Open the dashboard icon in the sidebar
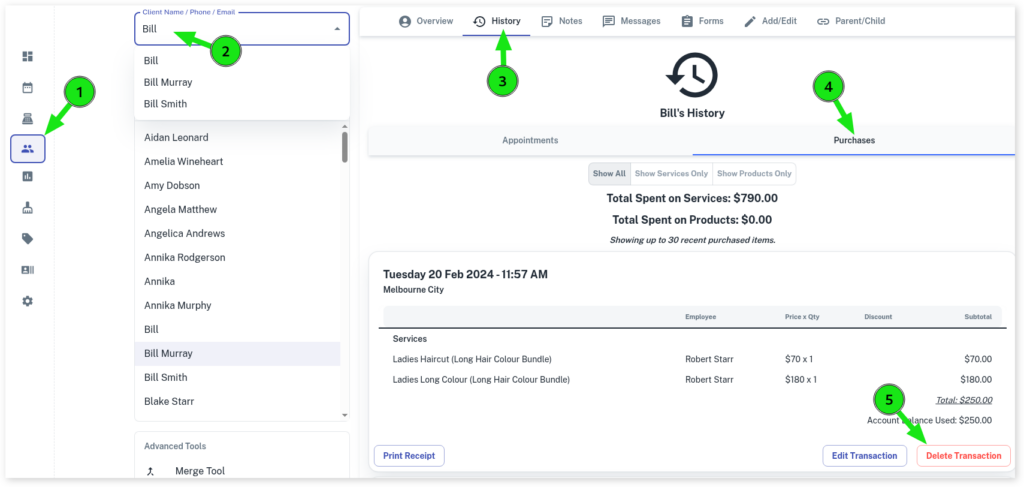Screen dimensions: 1024x487 28,57
